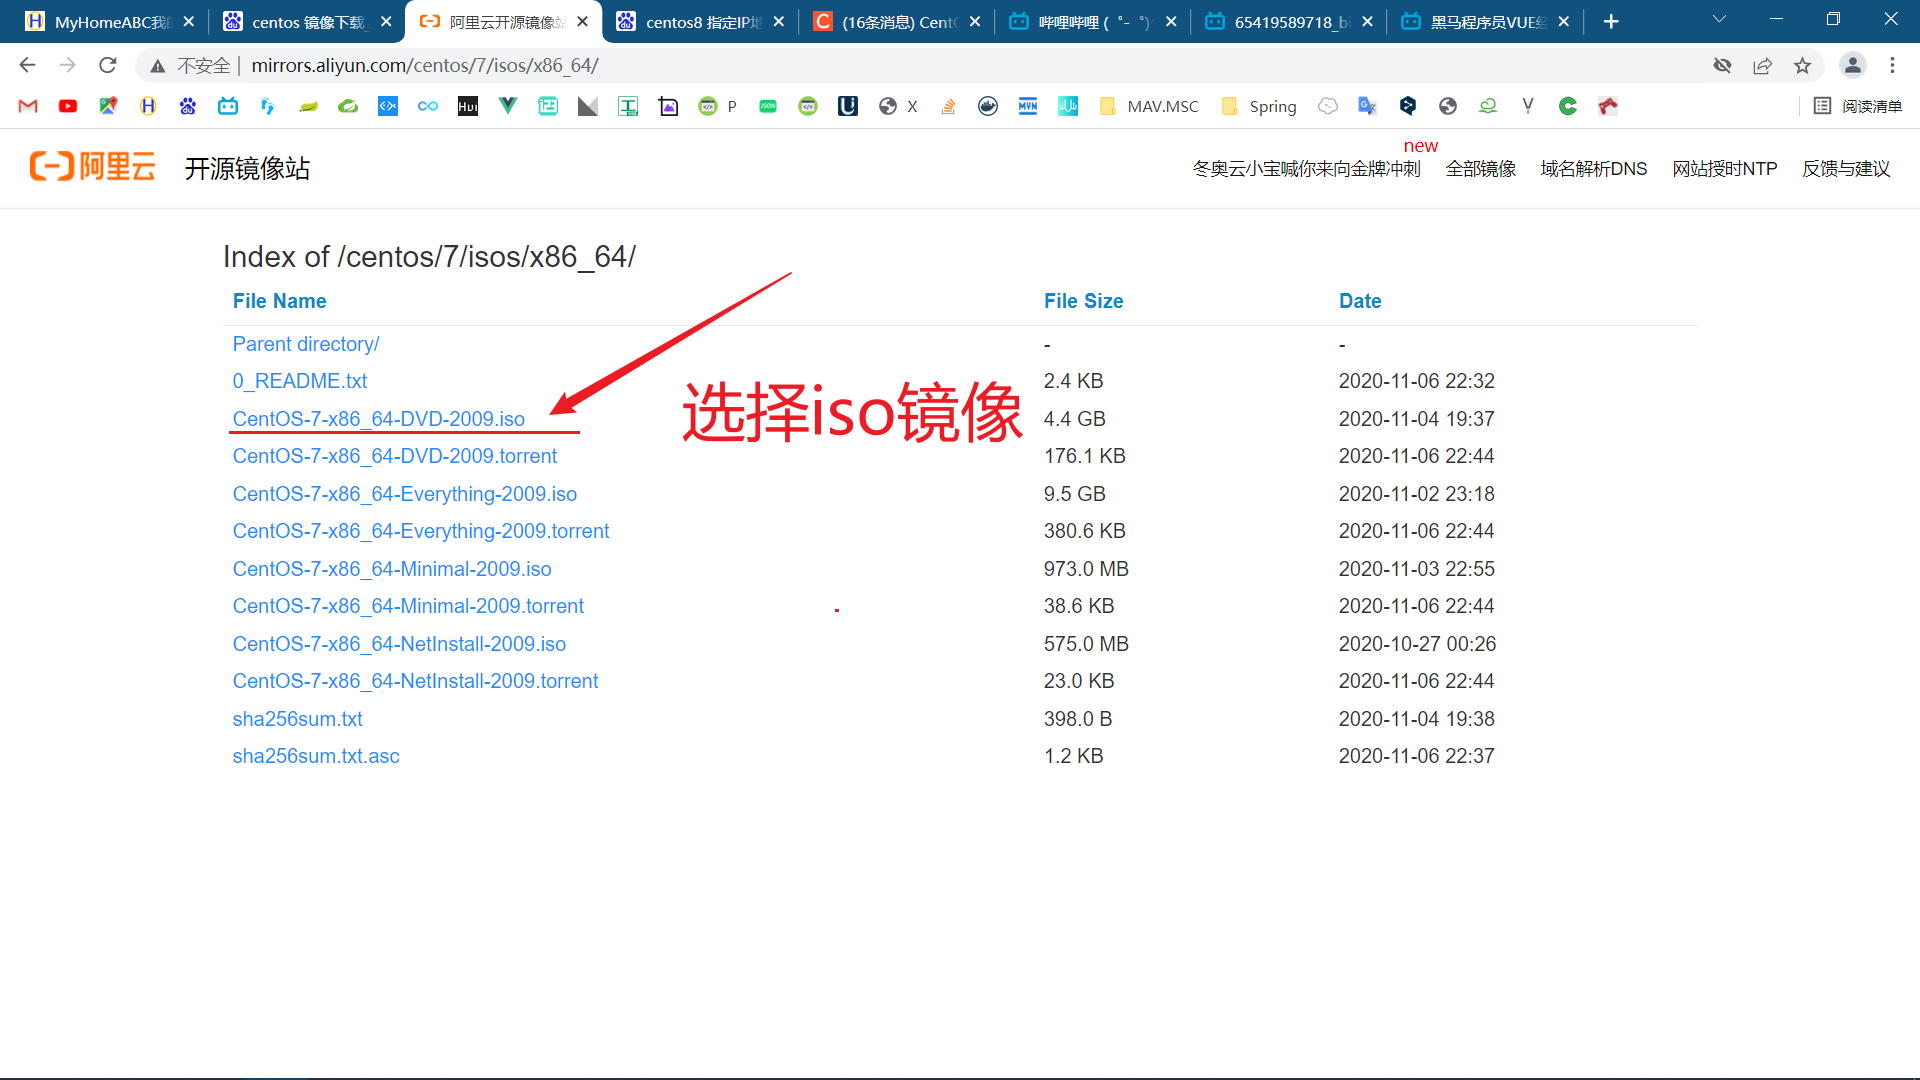The width and height of the screenshot is (1920, 1080).
Task: Sort by the File Name column header
Action: point(279,301)
